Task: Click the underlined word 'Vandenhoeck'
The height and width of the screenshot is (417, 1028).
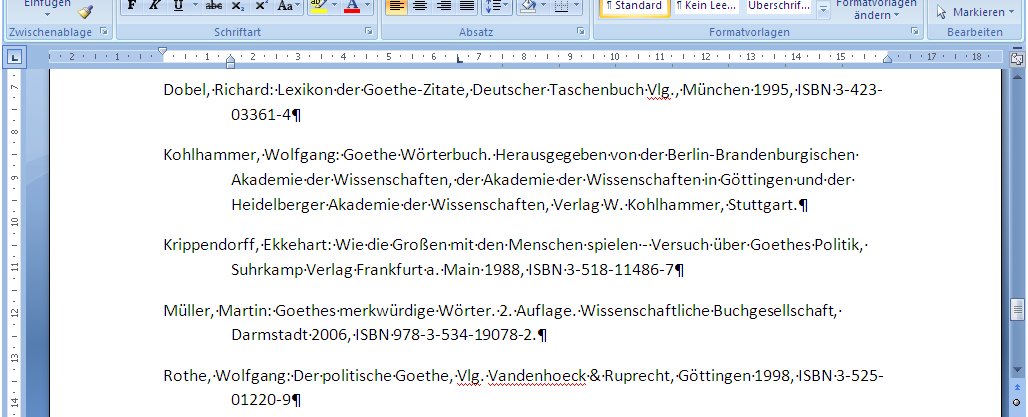Action: click(537, 376)
